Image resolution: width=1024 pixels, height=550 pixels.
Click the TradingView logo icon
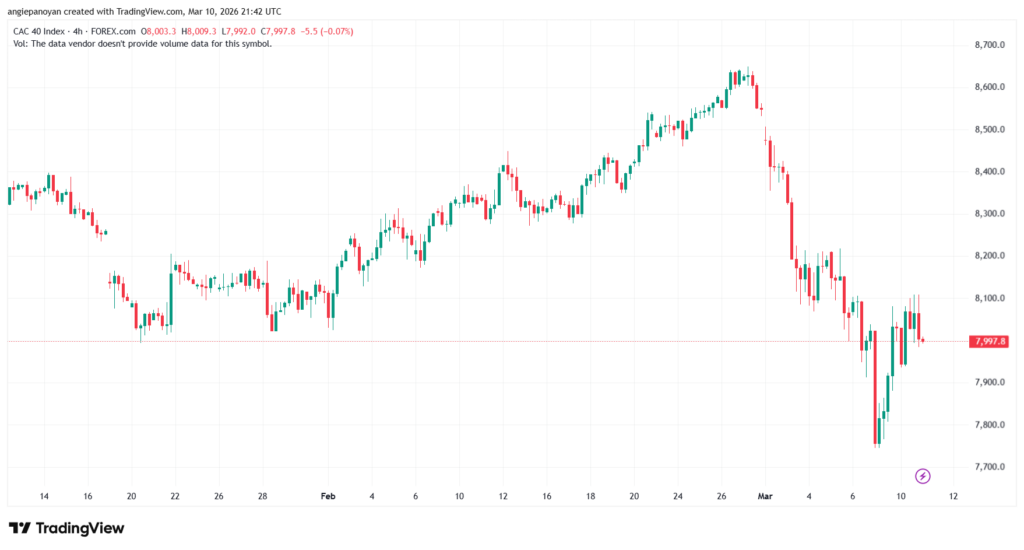[19, 528]
